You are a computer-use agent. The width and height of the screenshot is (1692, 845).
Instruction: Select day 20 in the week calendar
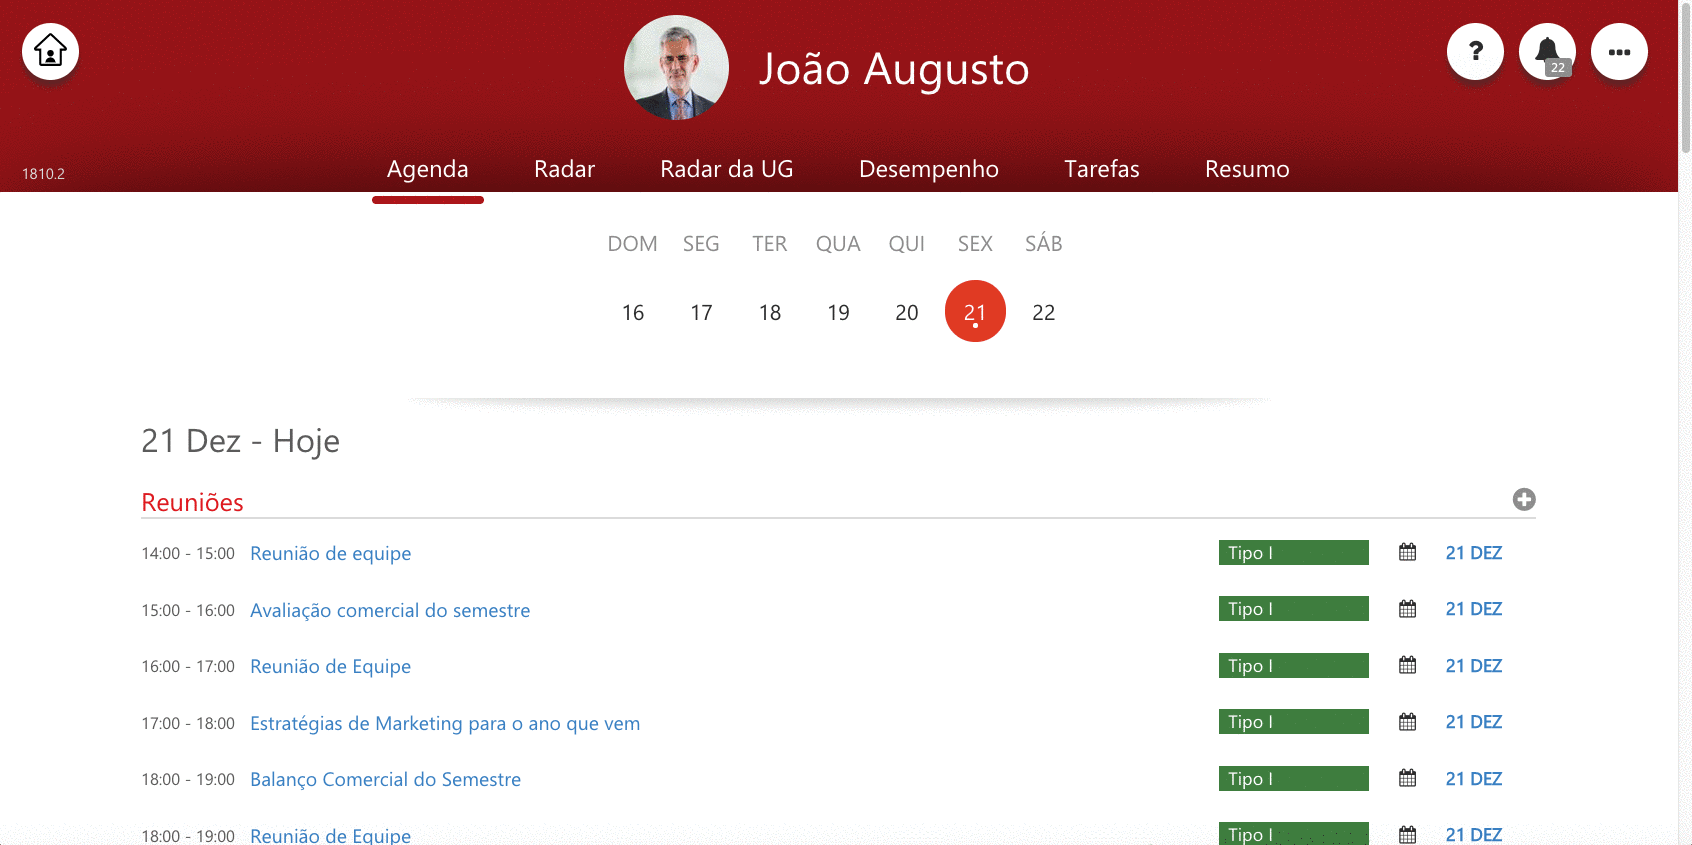click(x=907, y=312)
